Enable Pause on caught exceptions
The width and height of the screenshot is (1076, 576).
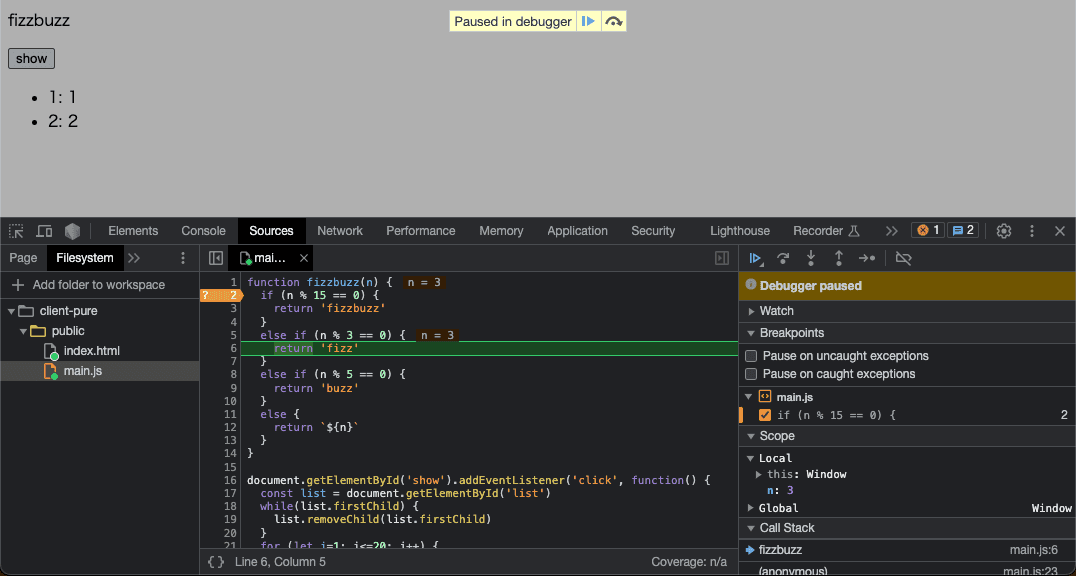point(751,374)
